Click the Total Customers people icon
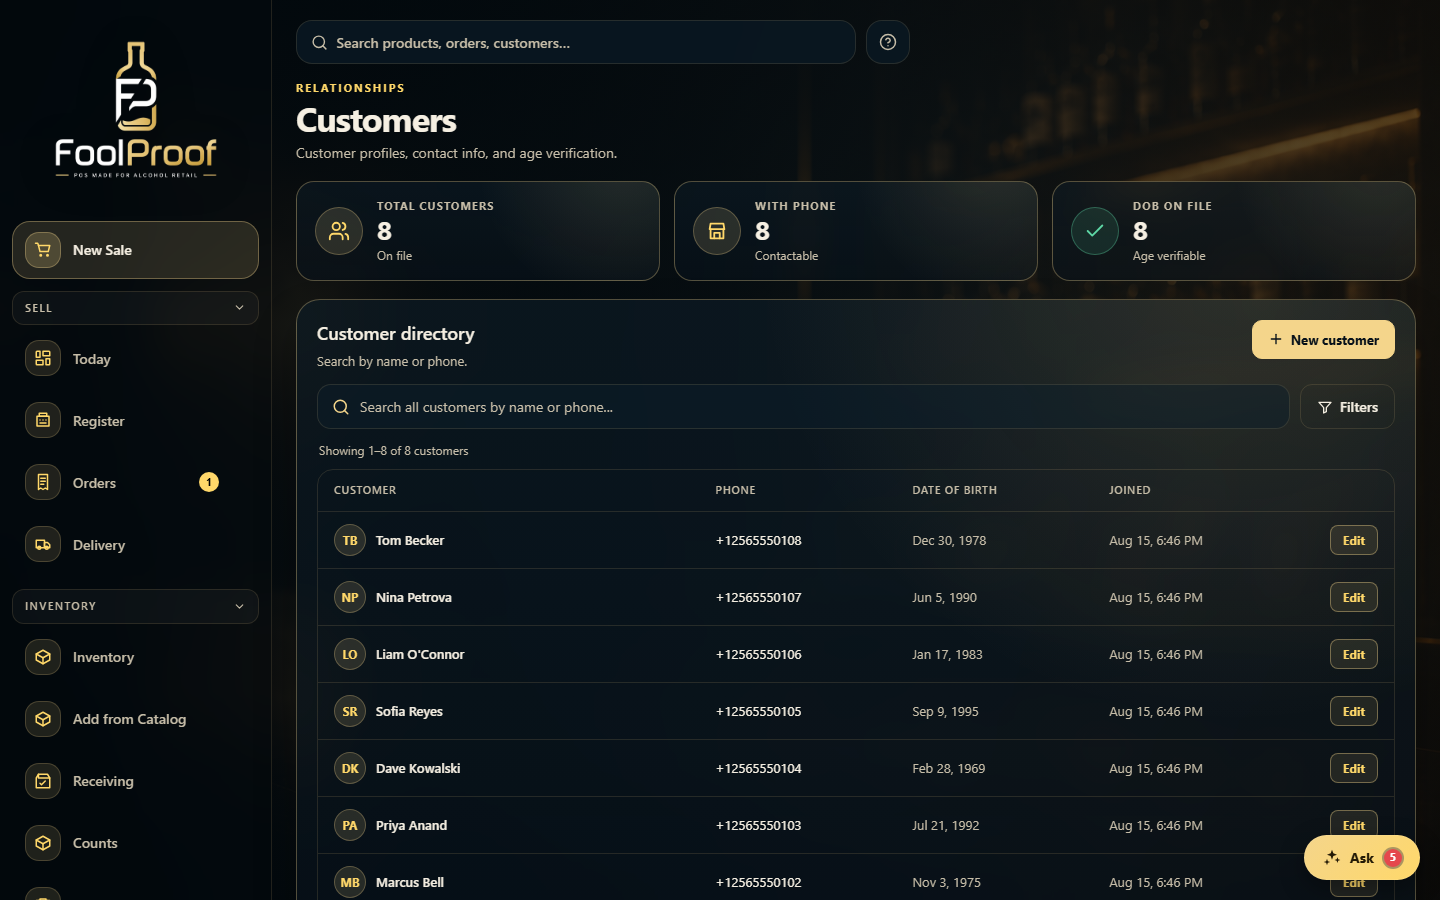 point(340,231)
